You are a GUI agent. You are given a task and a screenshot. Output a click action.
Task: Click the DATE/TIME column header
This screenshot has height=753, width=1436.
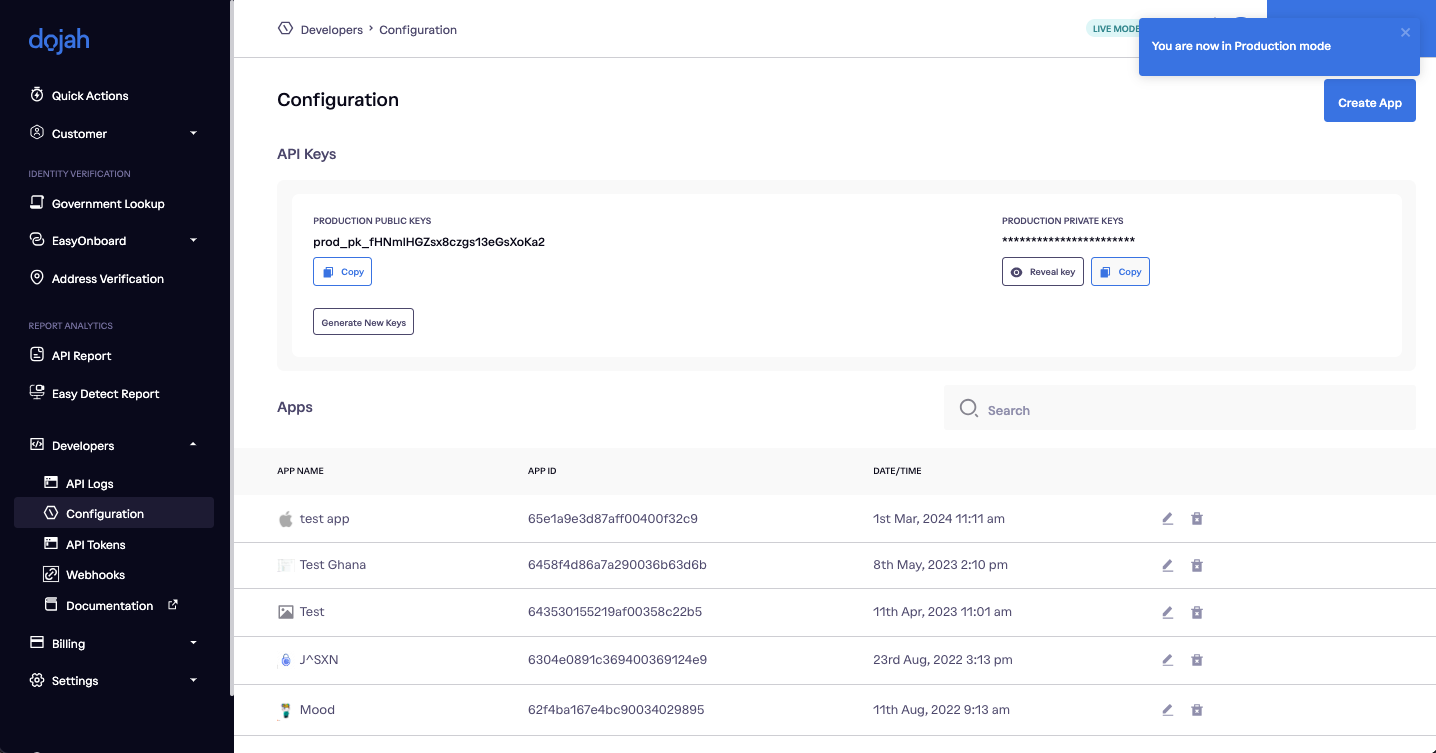point(897,471)
